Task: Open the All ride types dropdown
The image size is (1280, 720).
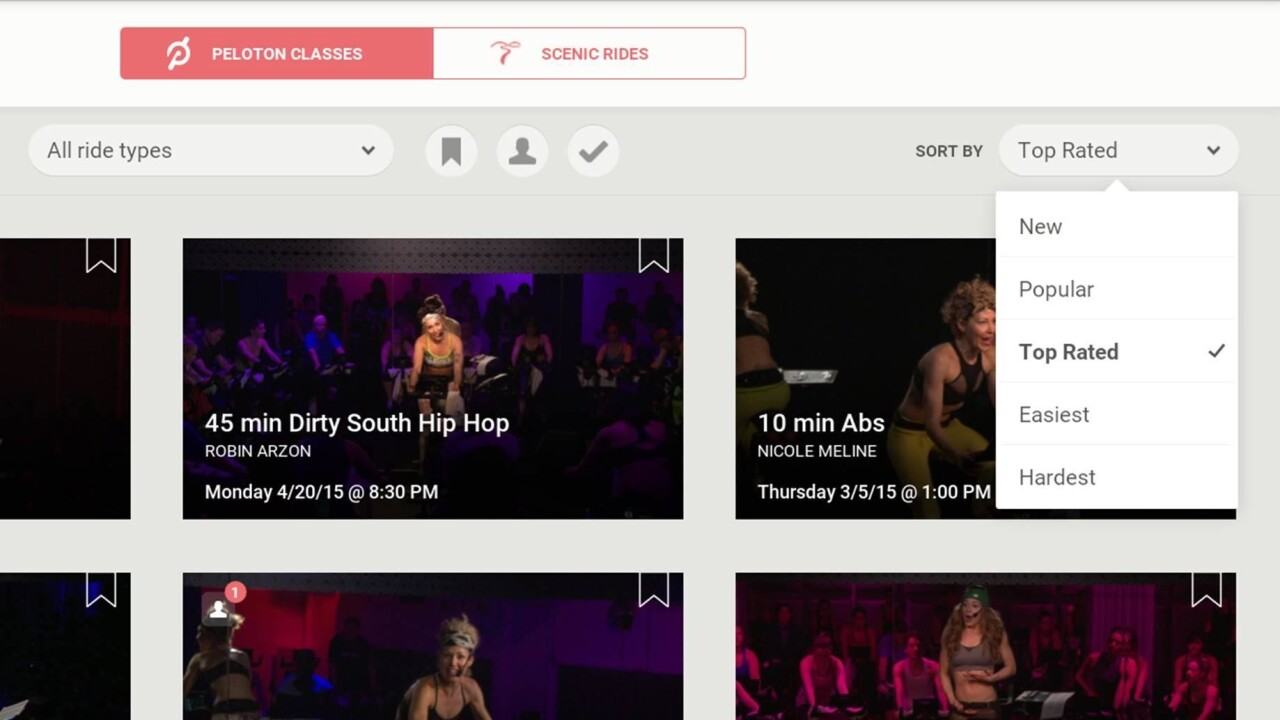Action: pos(210,150)
